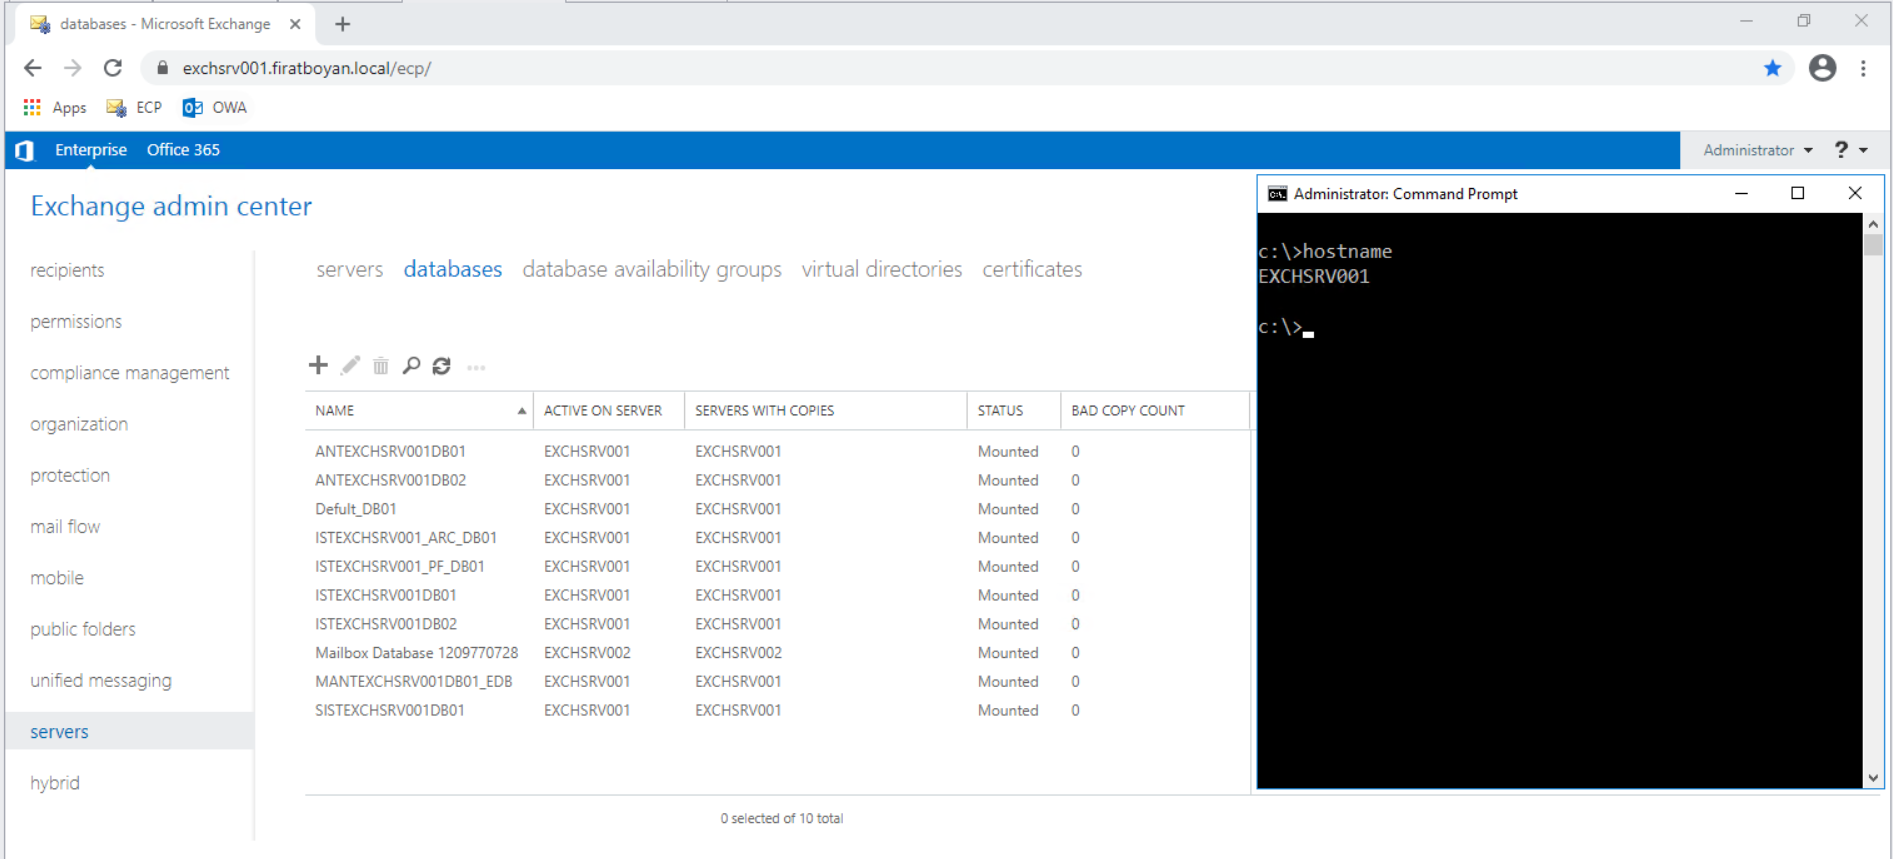Open the Administrator account dropdown
Viewport: 1893px width, 859px height.
(x=1758, y=150)
